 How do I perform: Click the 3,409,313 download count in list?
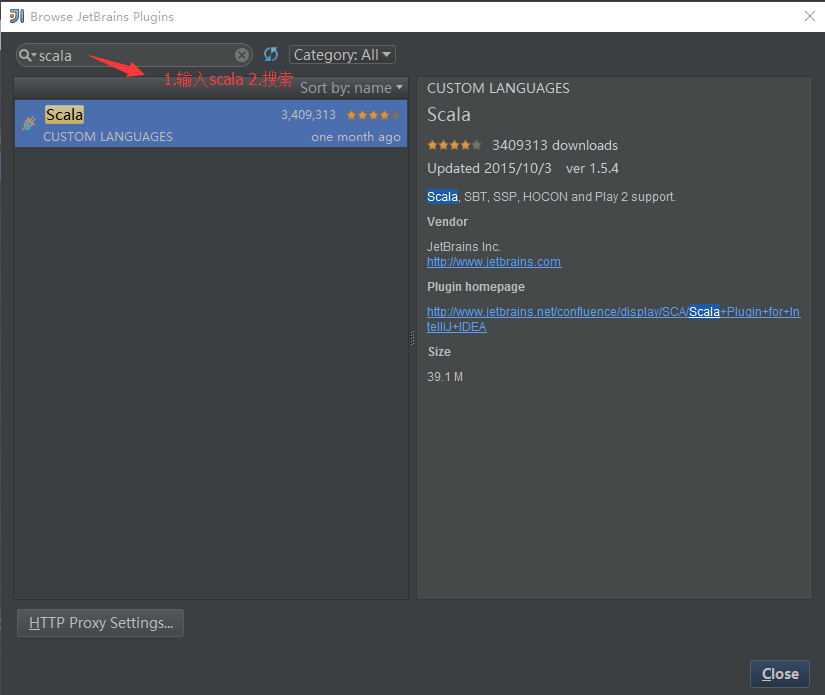pos(308,115)
